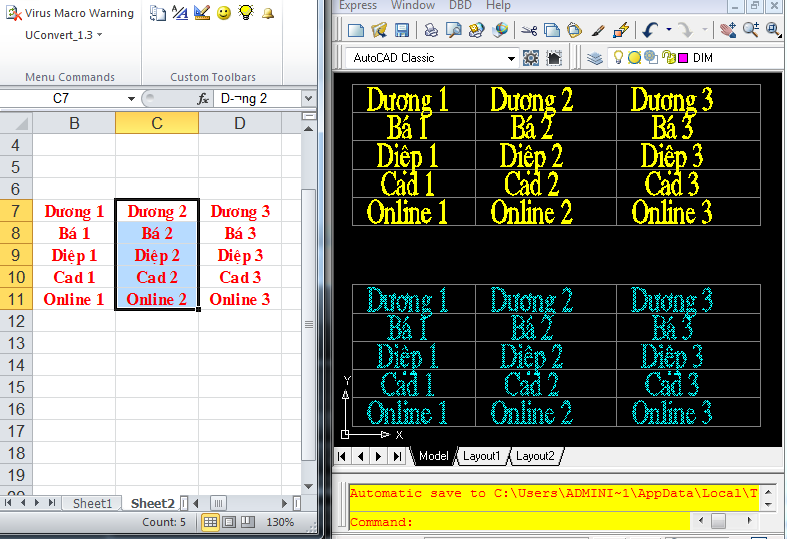The image size is (787, 539).
Task: Expand the Name Box dropdown arrow
Action: pyautogui.click(x=131, y=99)
